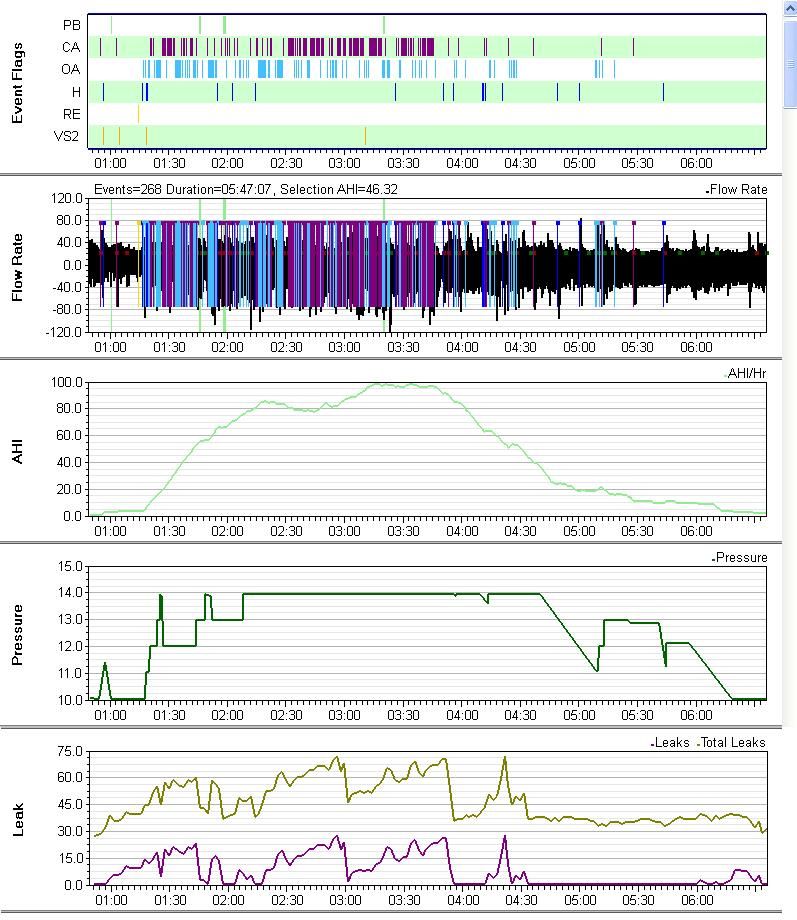Click the purple Leaks legend entry
The image size is (797, 920).
click(x=670, y=742)
